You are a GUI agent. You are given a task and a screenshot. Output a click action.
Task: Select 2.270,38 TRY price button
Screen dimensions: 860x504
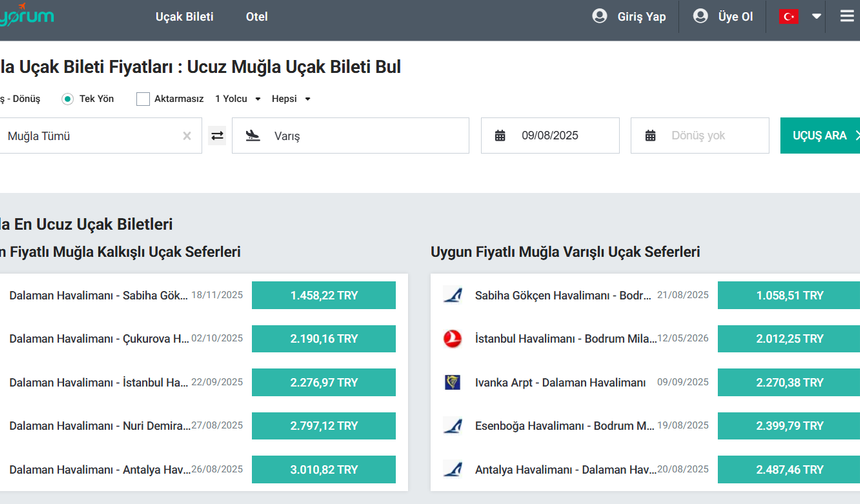point(789,382)
